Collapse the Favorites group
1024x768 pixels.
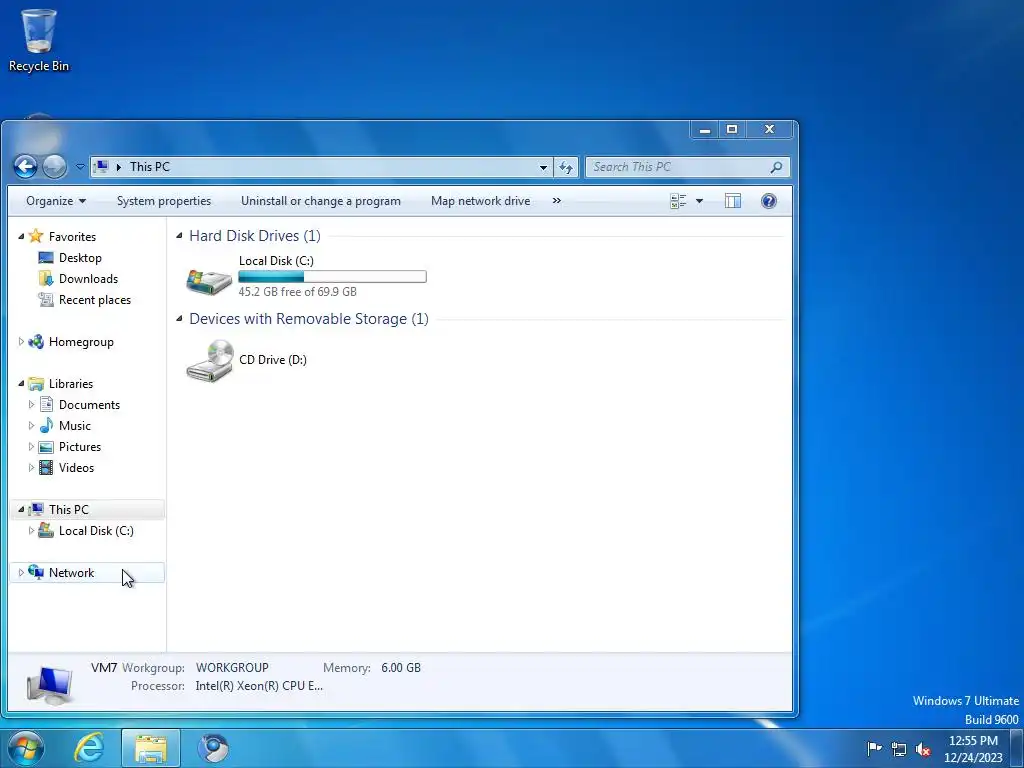21,236
